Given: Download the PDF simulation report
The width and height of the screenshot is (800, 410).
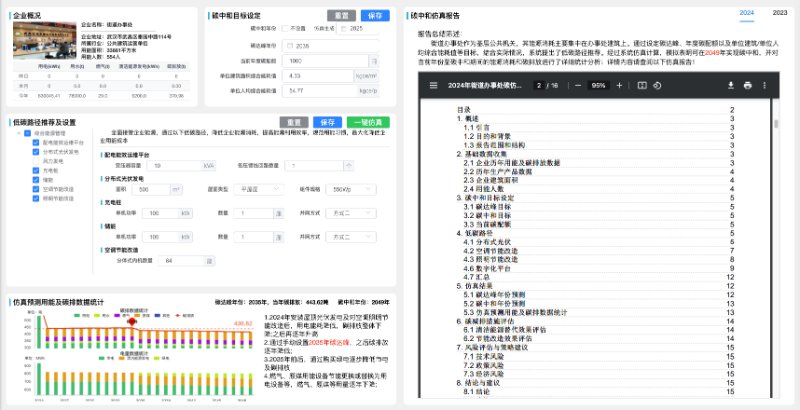Looking at the screenshot, I should (x=731, y=86).
